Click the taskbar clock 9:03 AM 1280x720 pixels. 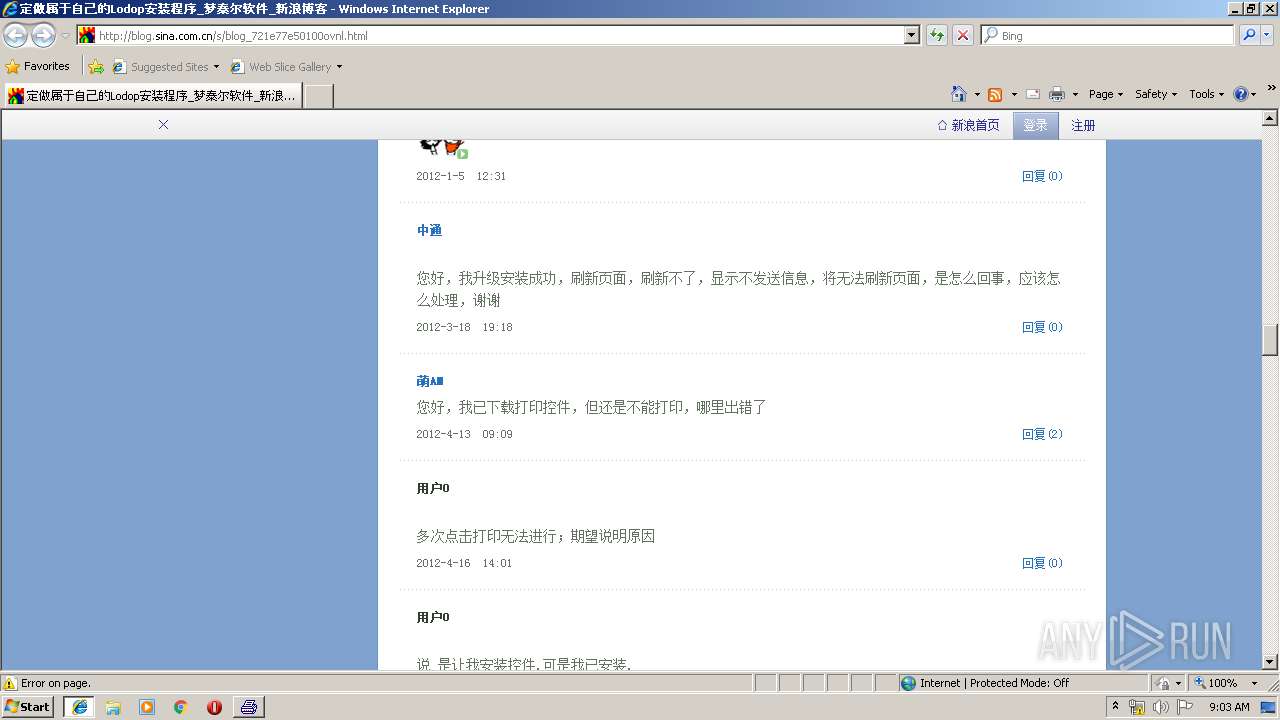[1229, 707]
